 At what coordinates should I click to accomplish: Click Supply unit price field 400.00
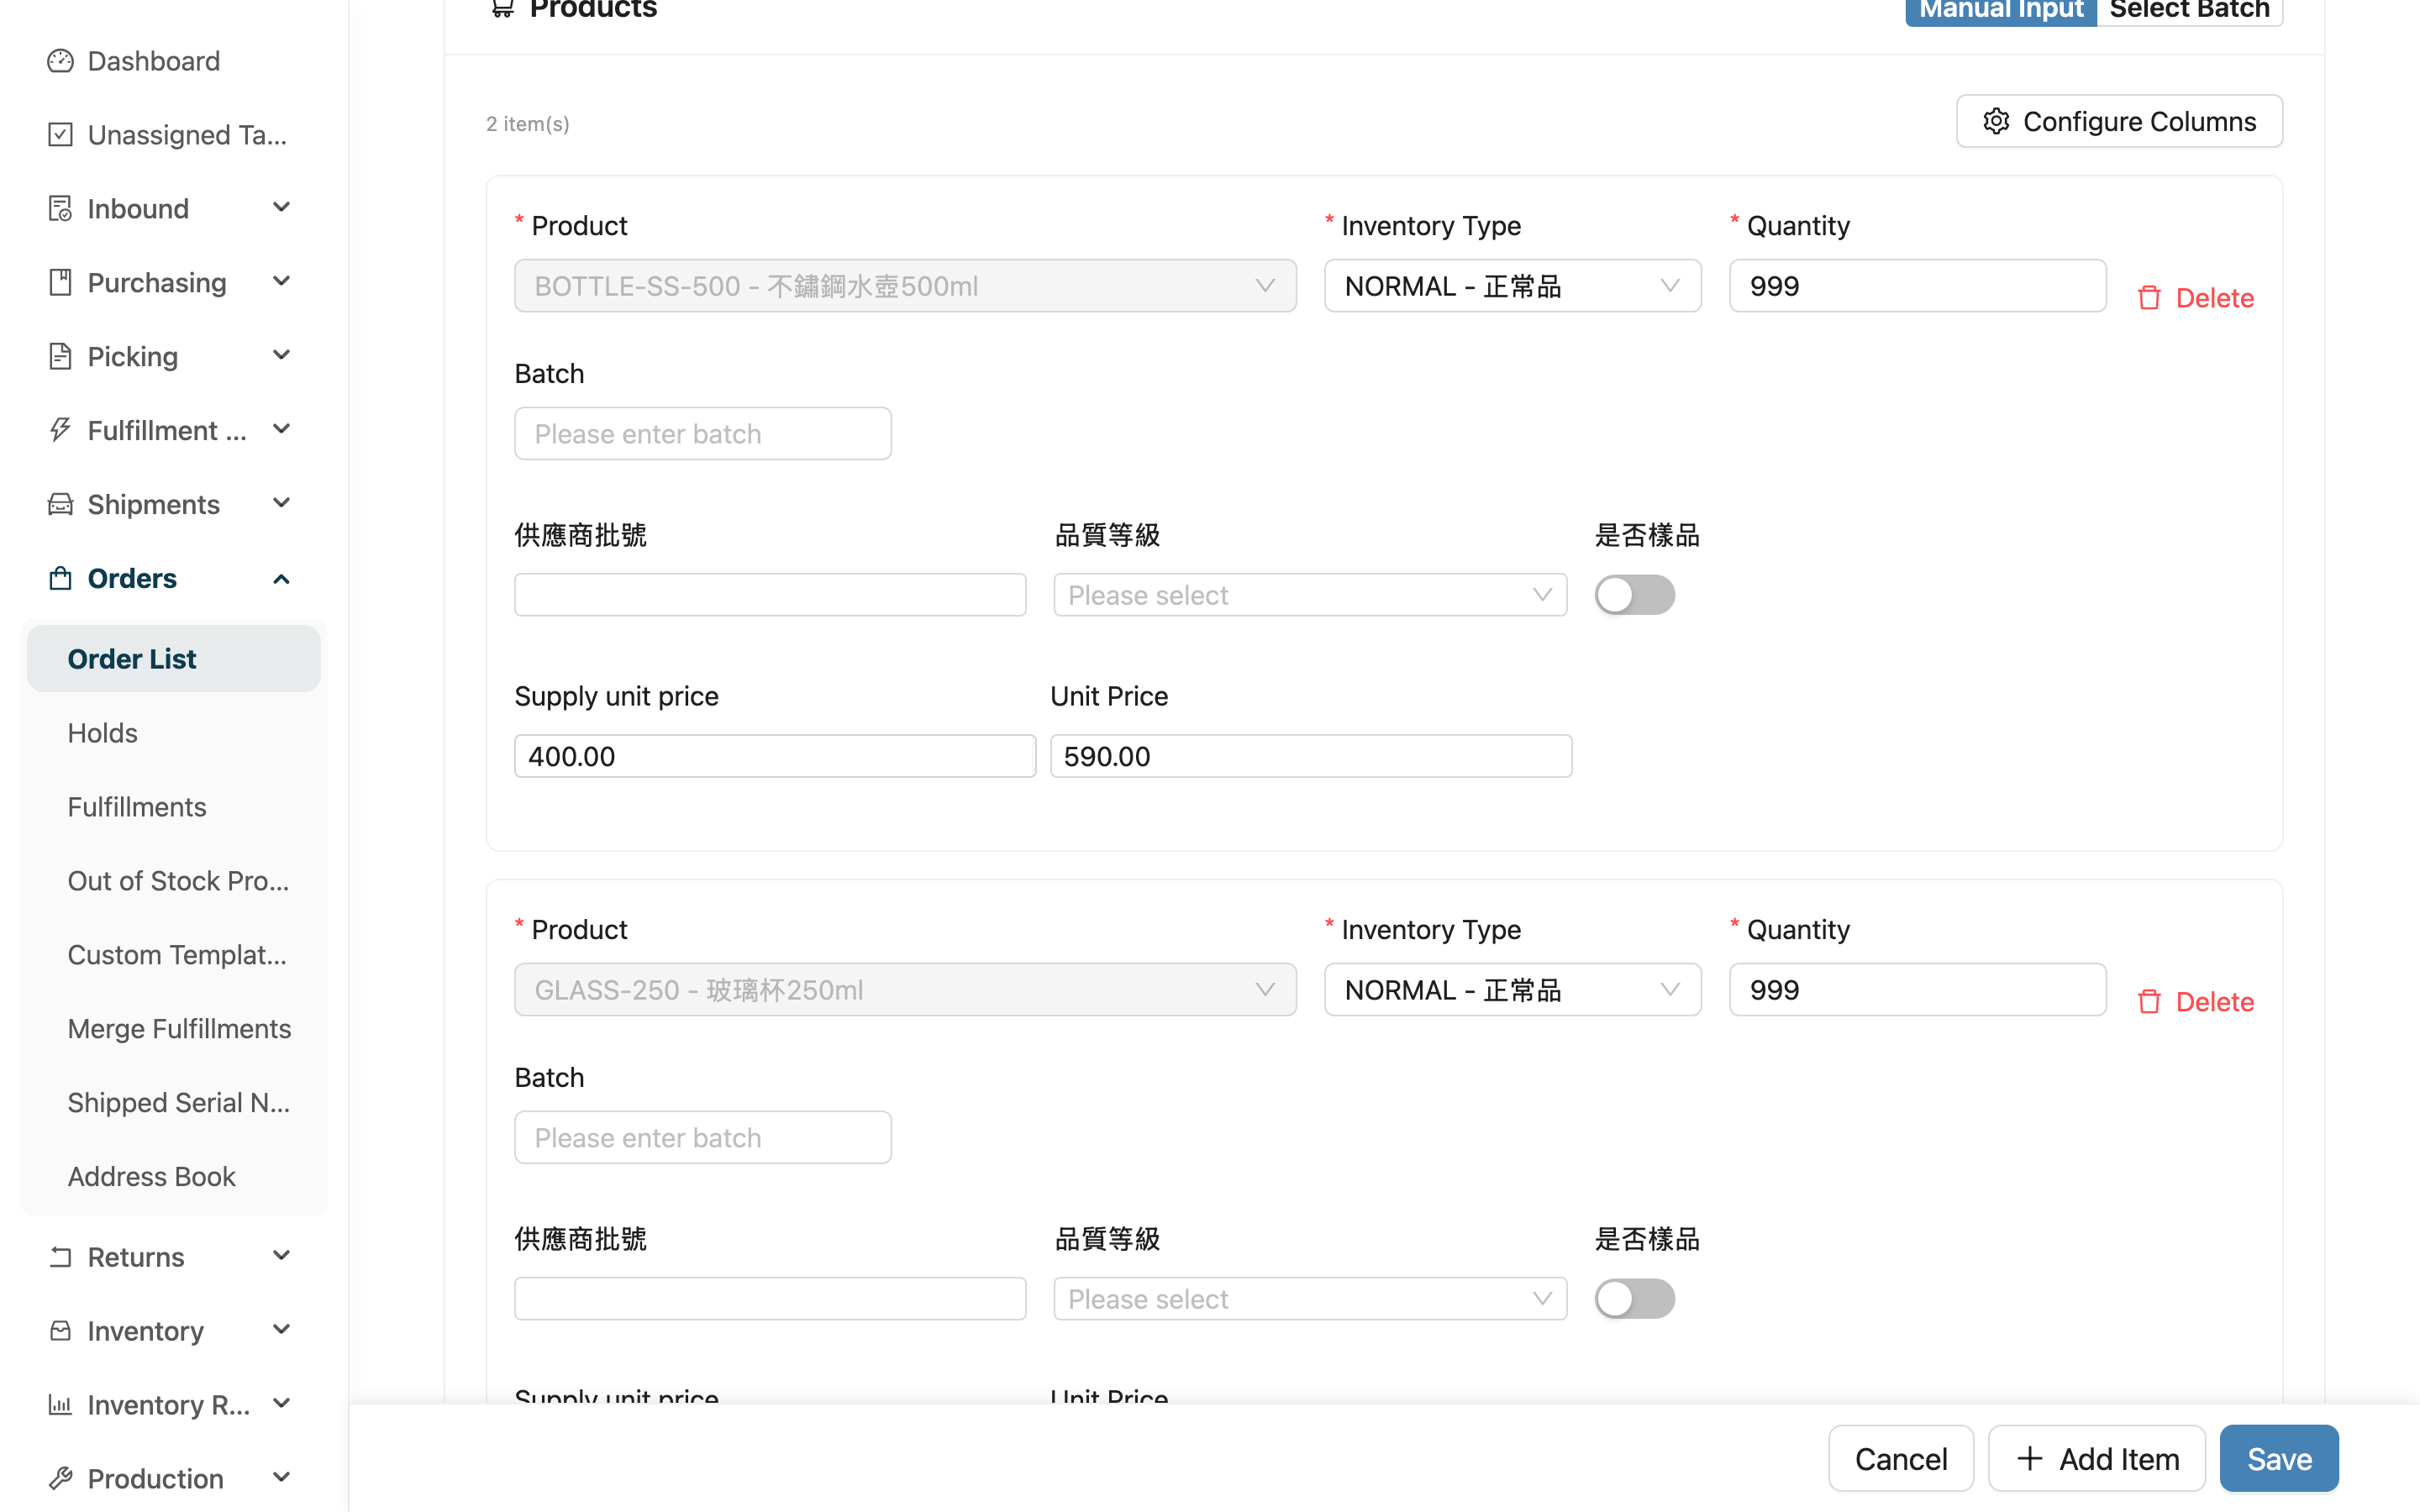click(x=775, y=756)
